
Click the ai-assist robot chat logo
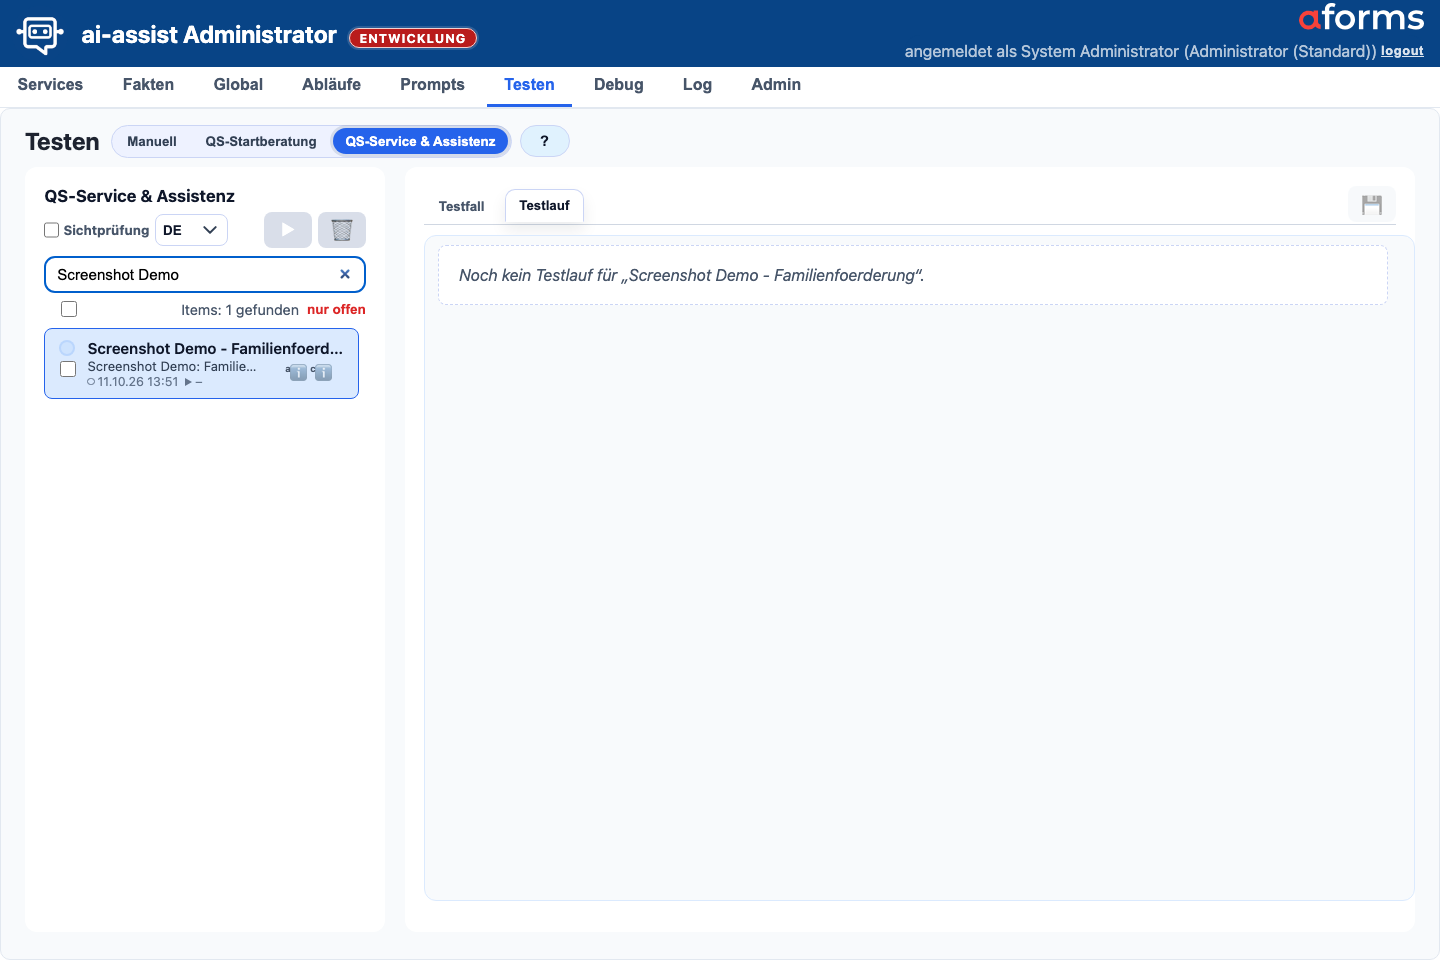pos(40,35)
